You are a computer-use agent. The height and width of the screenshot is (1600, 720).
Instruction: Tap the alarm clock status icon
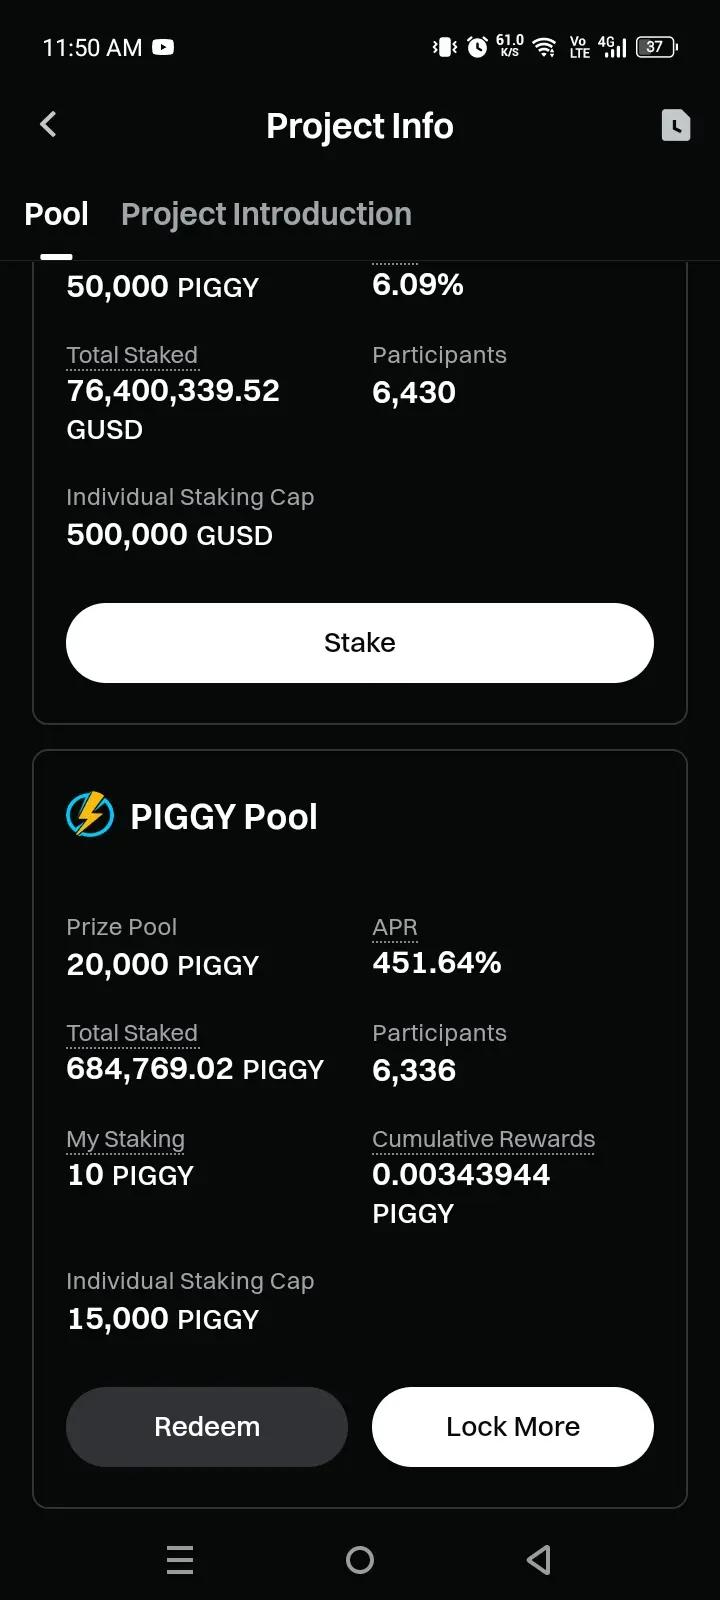click(x=478, y=47)
